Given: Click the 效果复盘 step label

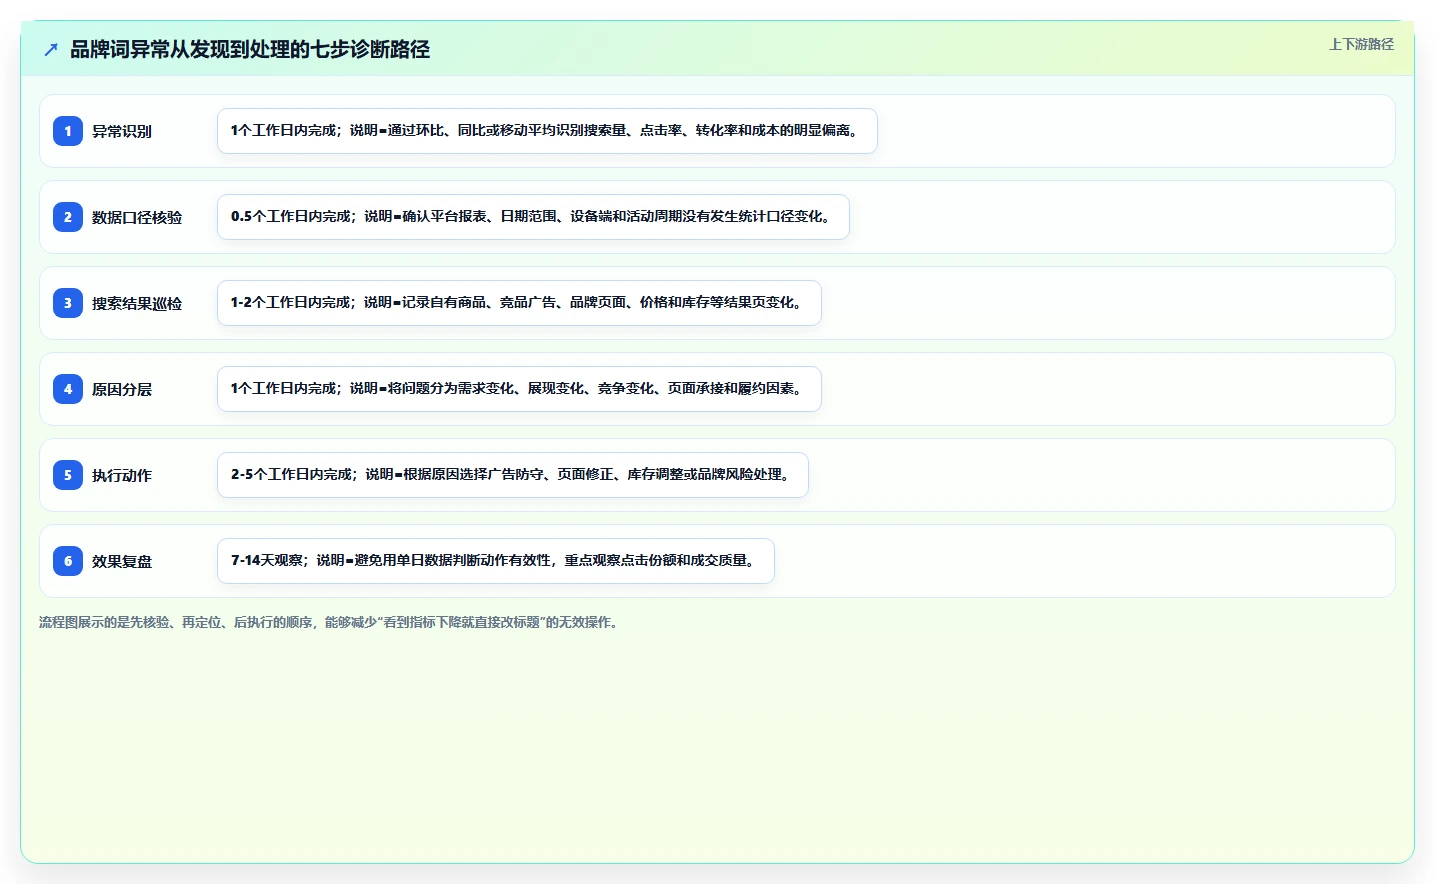Looking at the screenshot, I should click(122, 561).
